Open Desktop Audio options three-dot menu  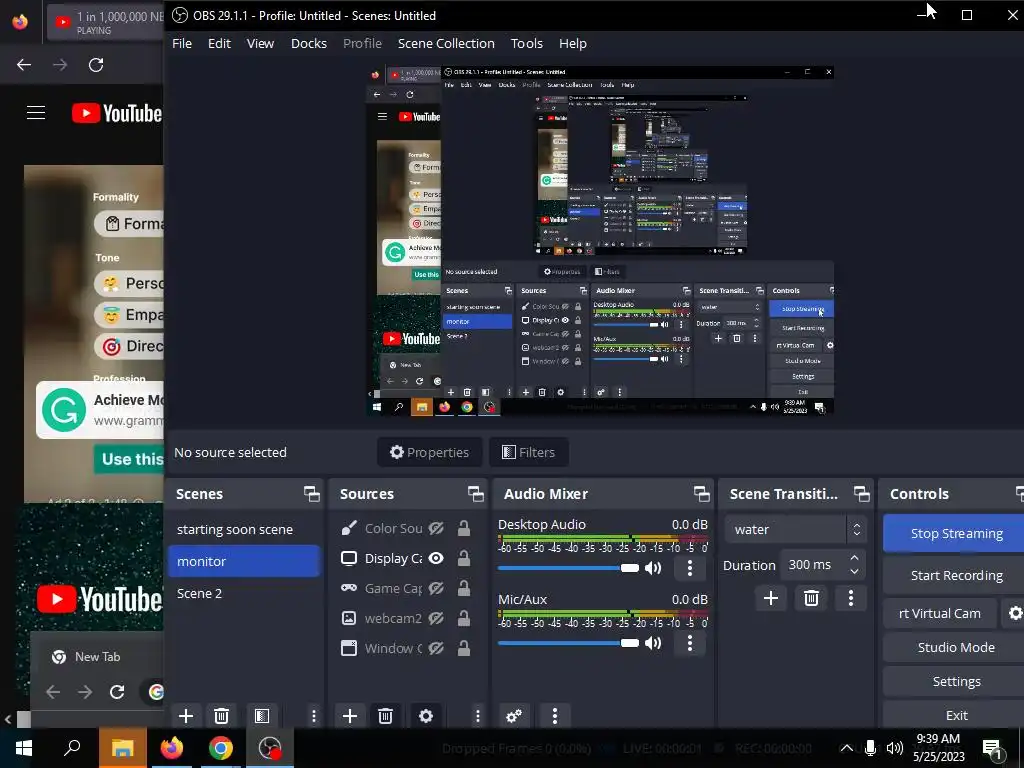point(690,568)
